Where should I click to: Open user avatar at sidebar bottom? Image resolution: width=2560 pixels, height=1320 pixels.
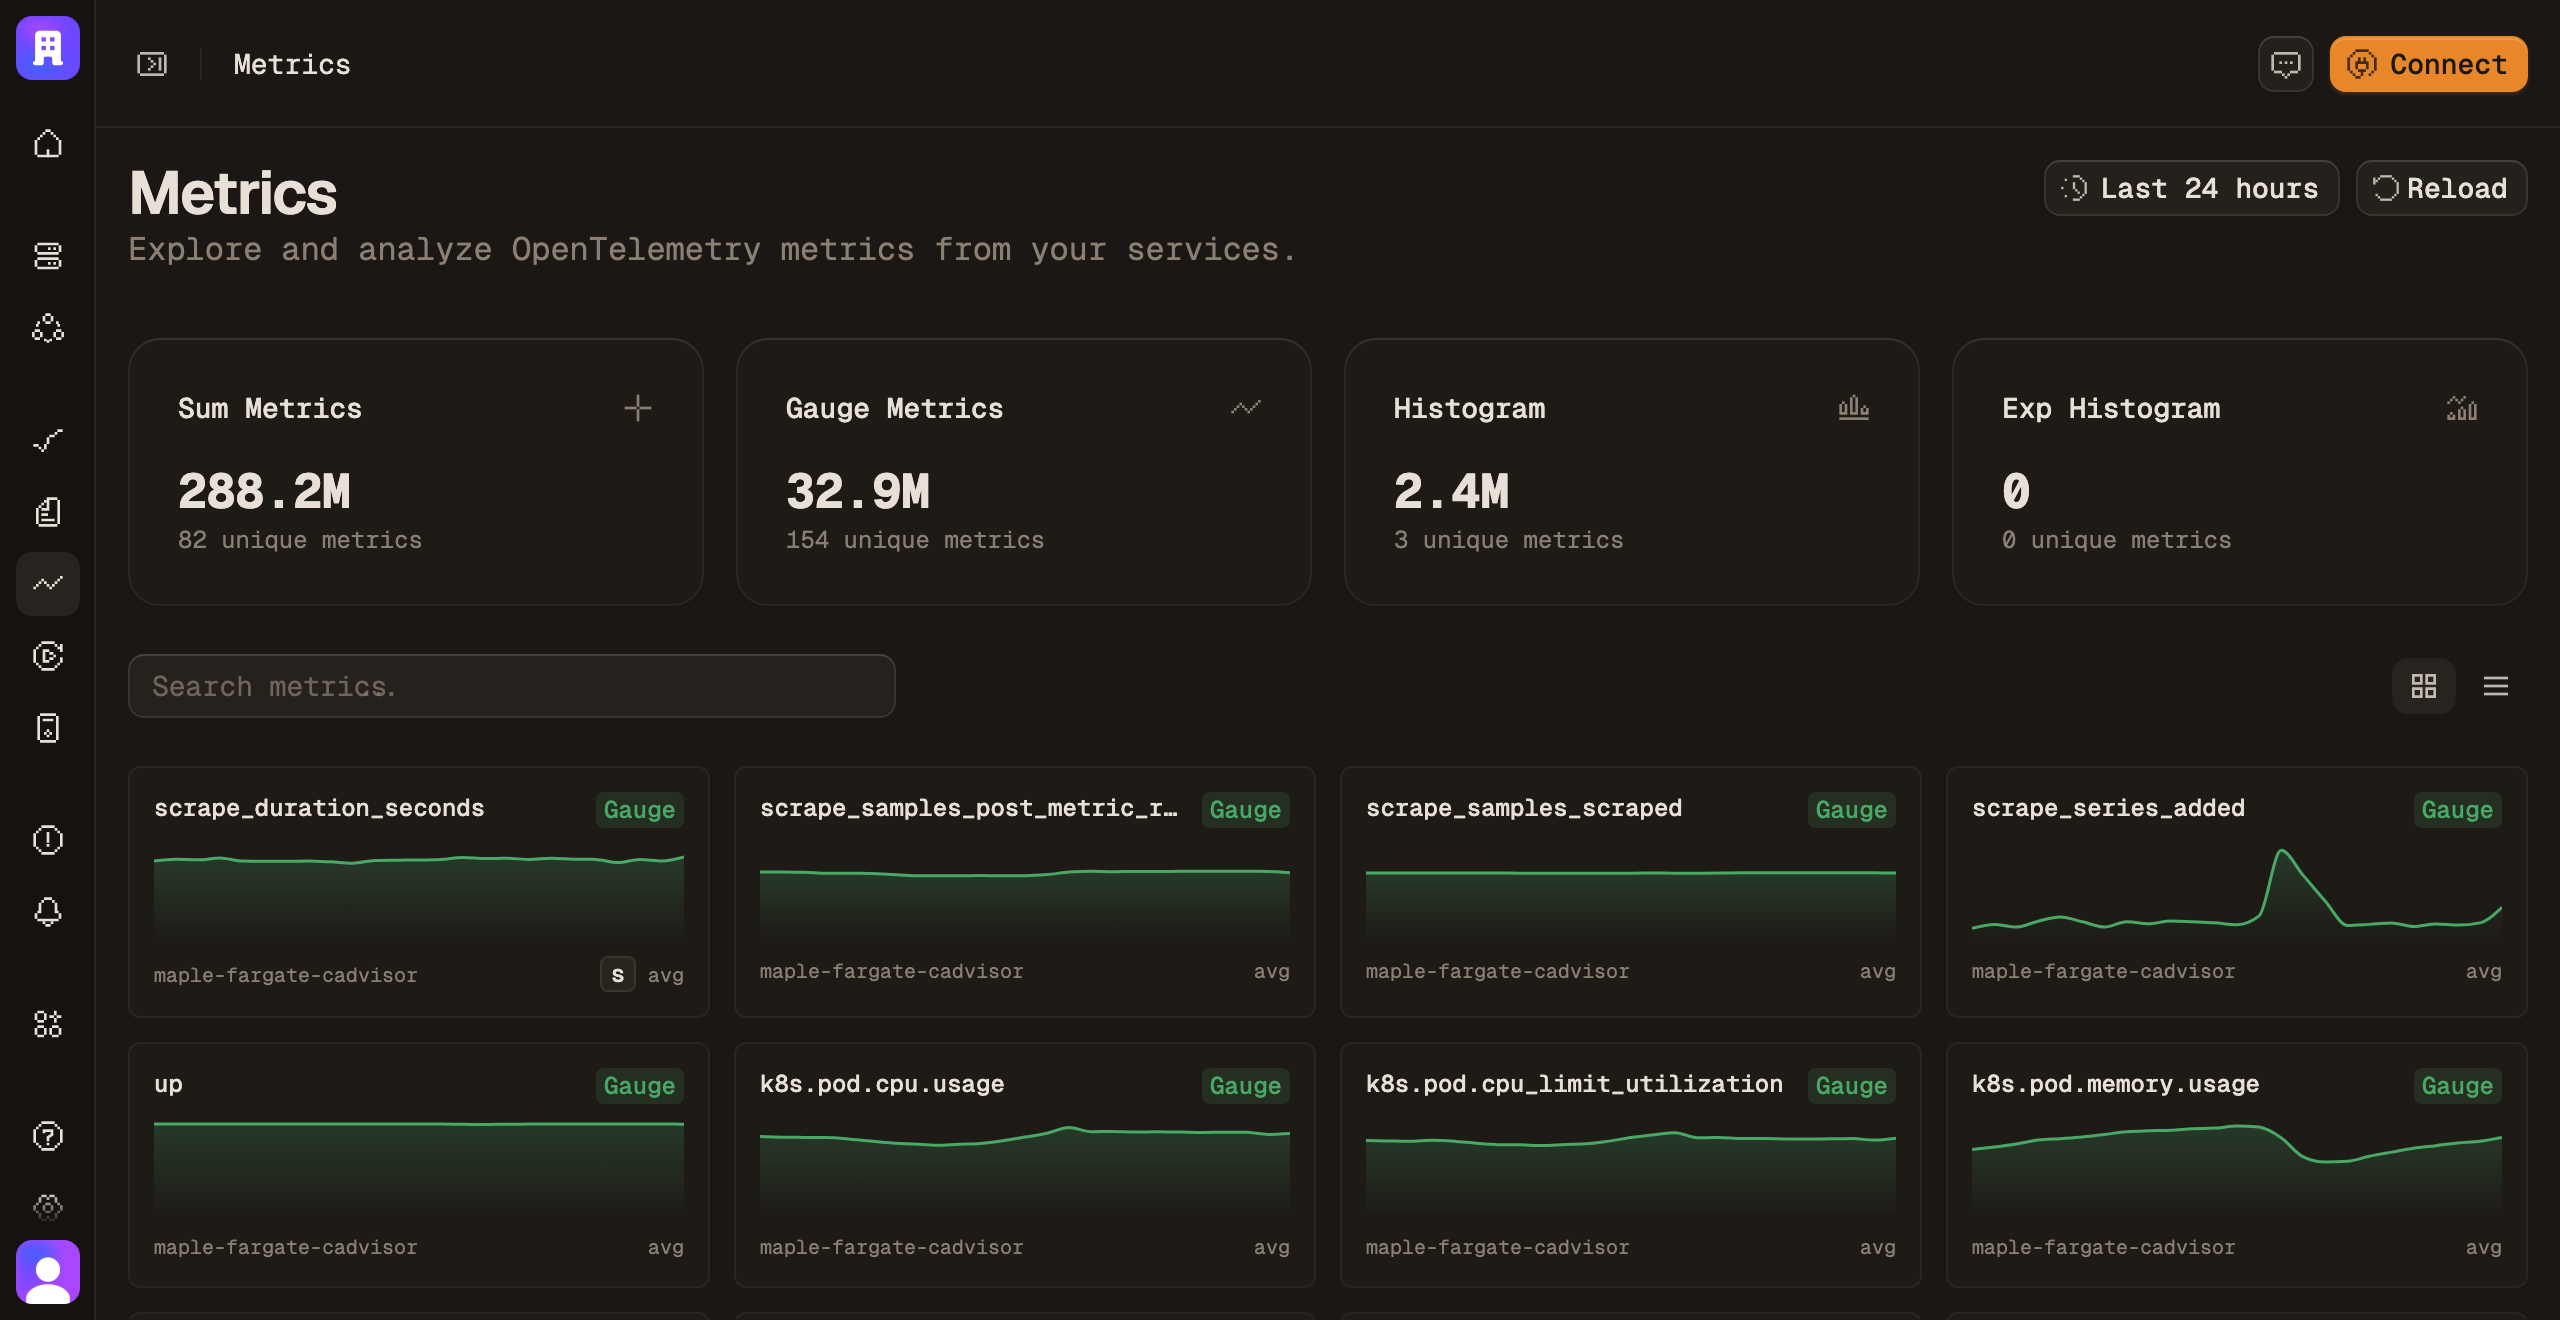tap(48, 1272)
